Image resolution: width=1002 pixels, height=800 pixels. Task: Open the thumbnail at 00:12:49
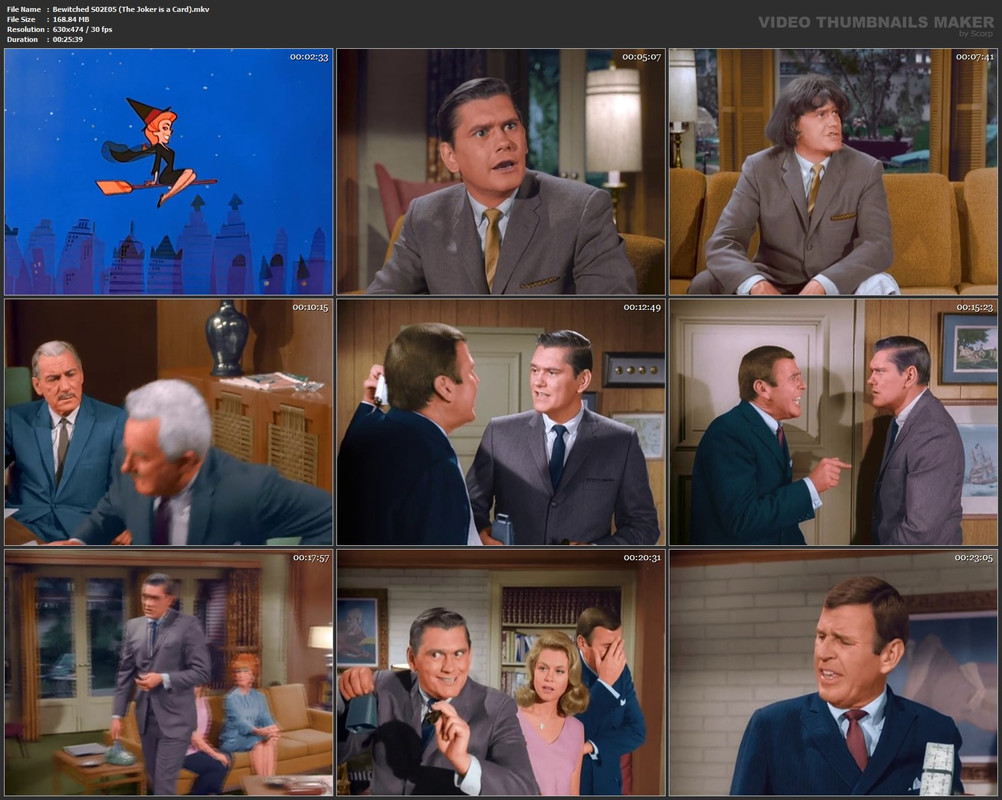coord(501,422)
